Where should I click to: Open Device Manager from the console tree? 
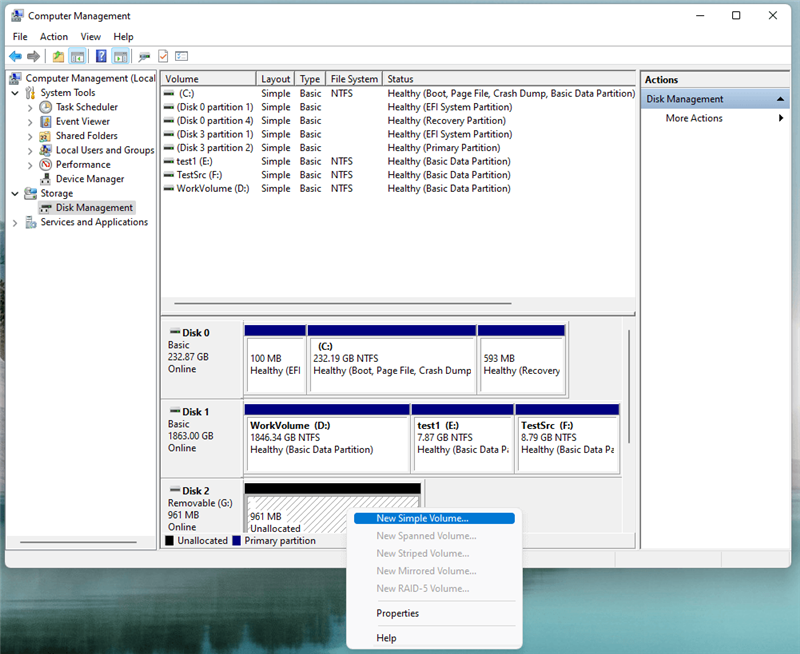(45, 178)
